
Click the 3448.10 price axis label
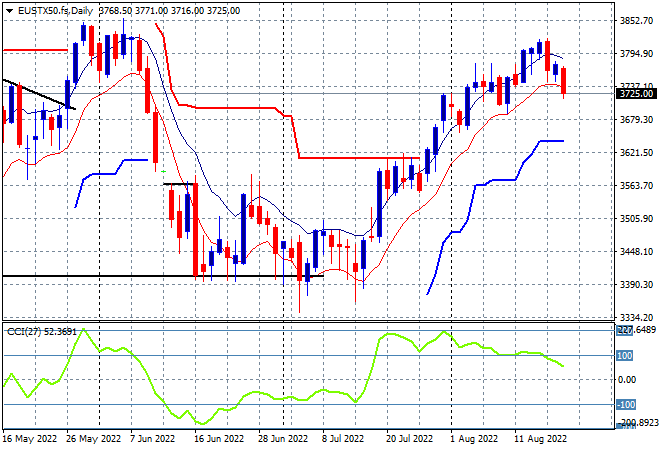[636, 251]
